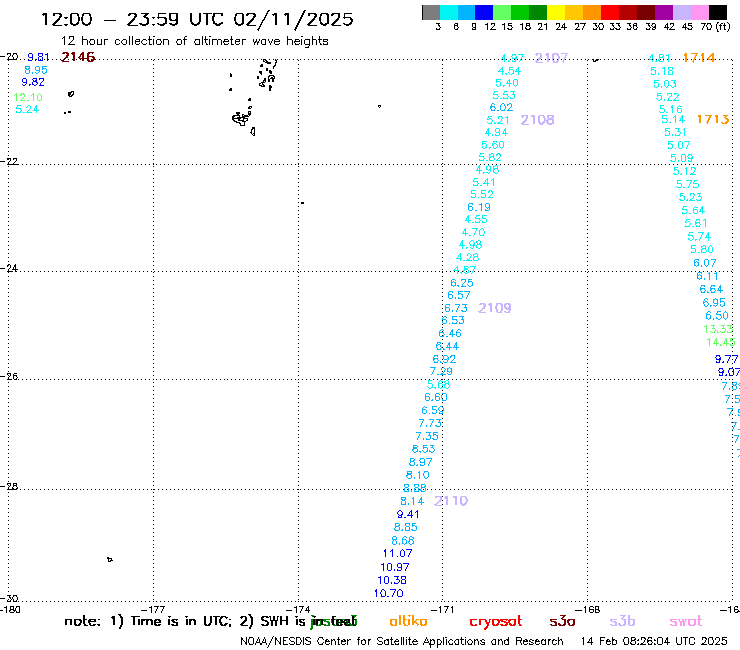The width and height of the screenshot is (740, 650).
Task: Click the 'swot' satellite legend label
Action: click(686, 622)
